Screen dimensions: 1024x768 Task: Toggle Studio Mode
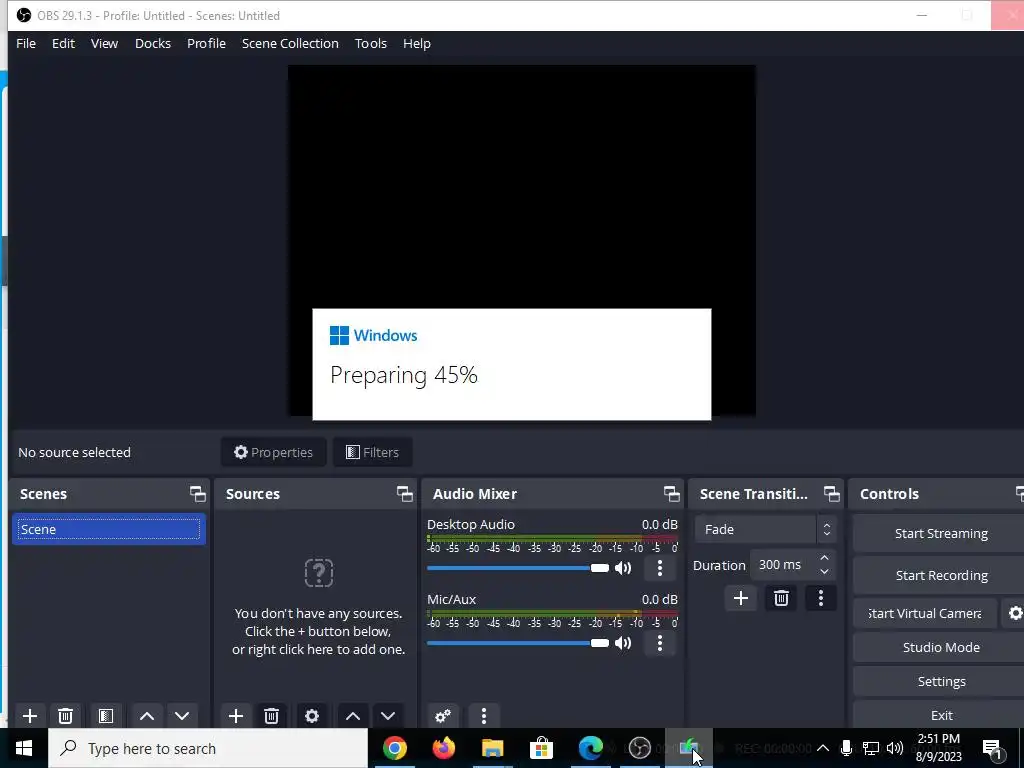click(x=940, y=647)
